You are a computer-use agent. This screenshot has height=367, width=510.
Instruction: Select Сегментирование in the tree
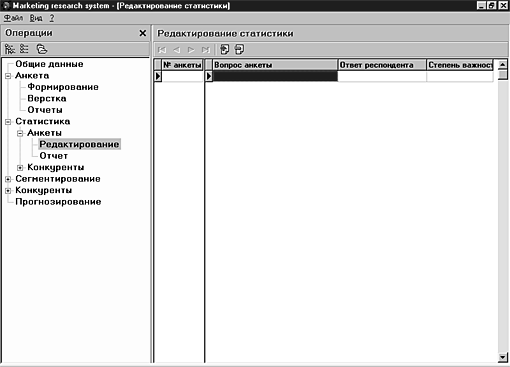click(58, 179)
